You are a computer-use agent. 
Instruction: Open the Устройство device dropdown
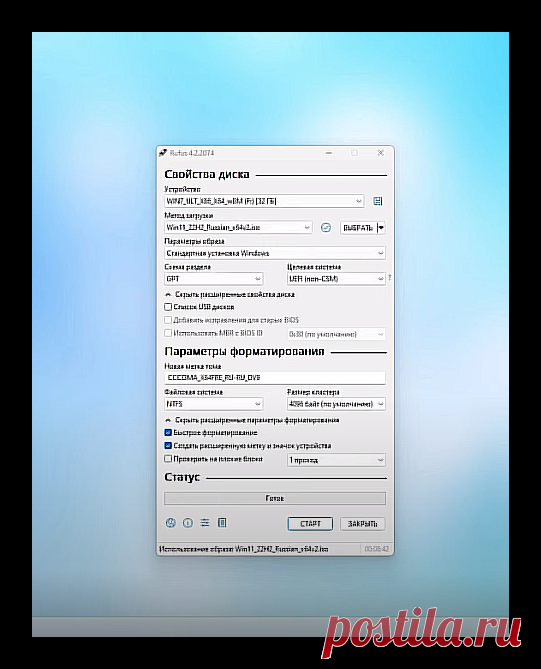264,201
